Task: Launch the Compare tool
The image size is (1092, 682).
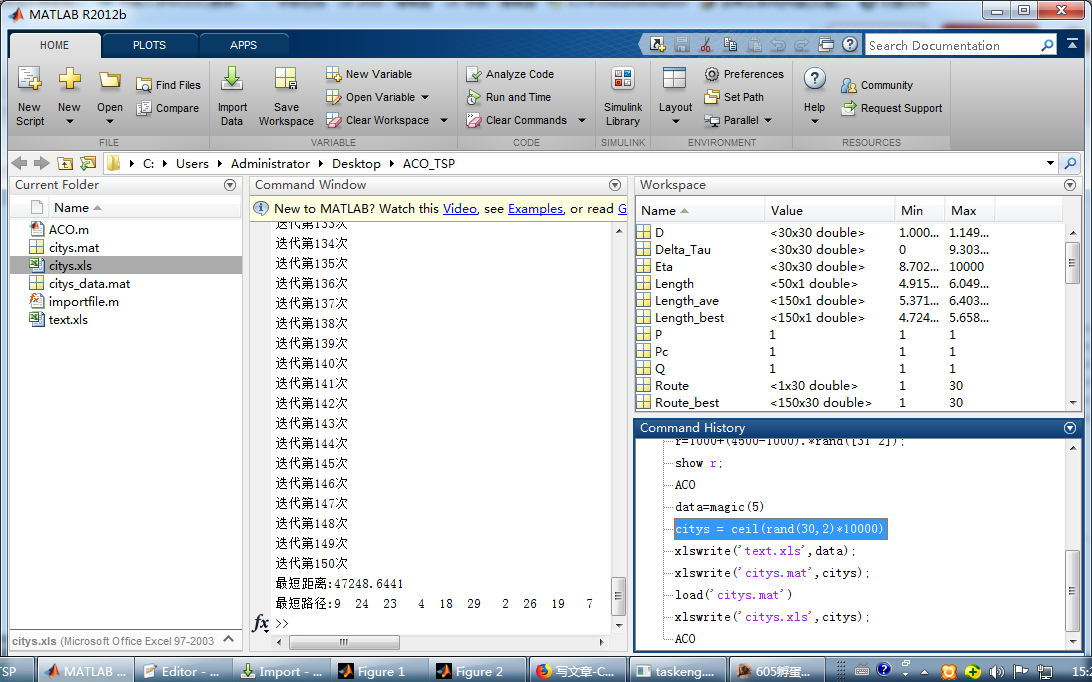Action: 169,108
